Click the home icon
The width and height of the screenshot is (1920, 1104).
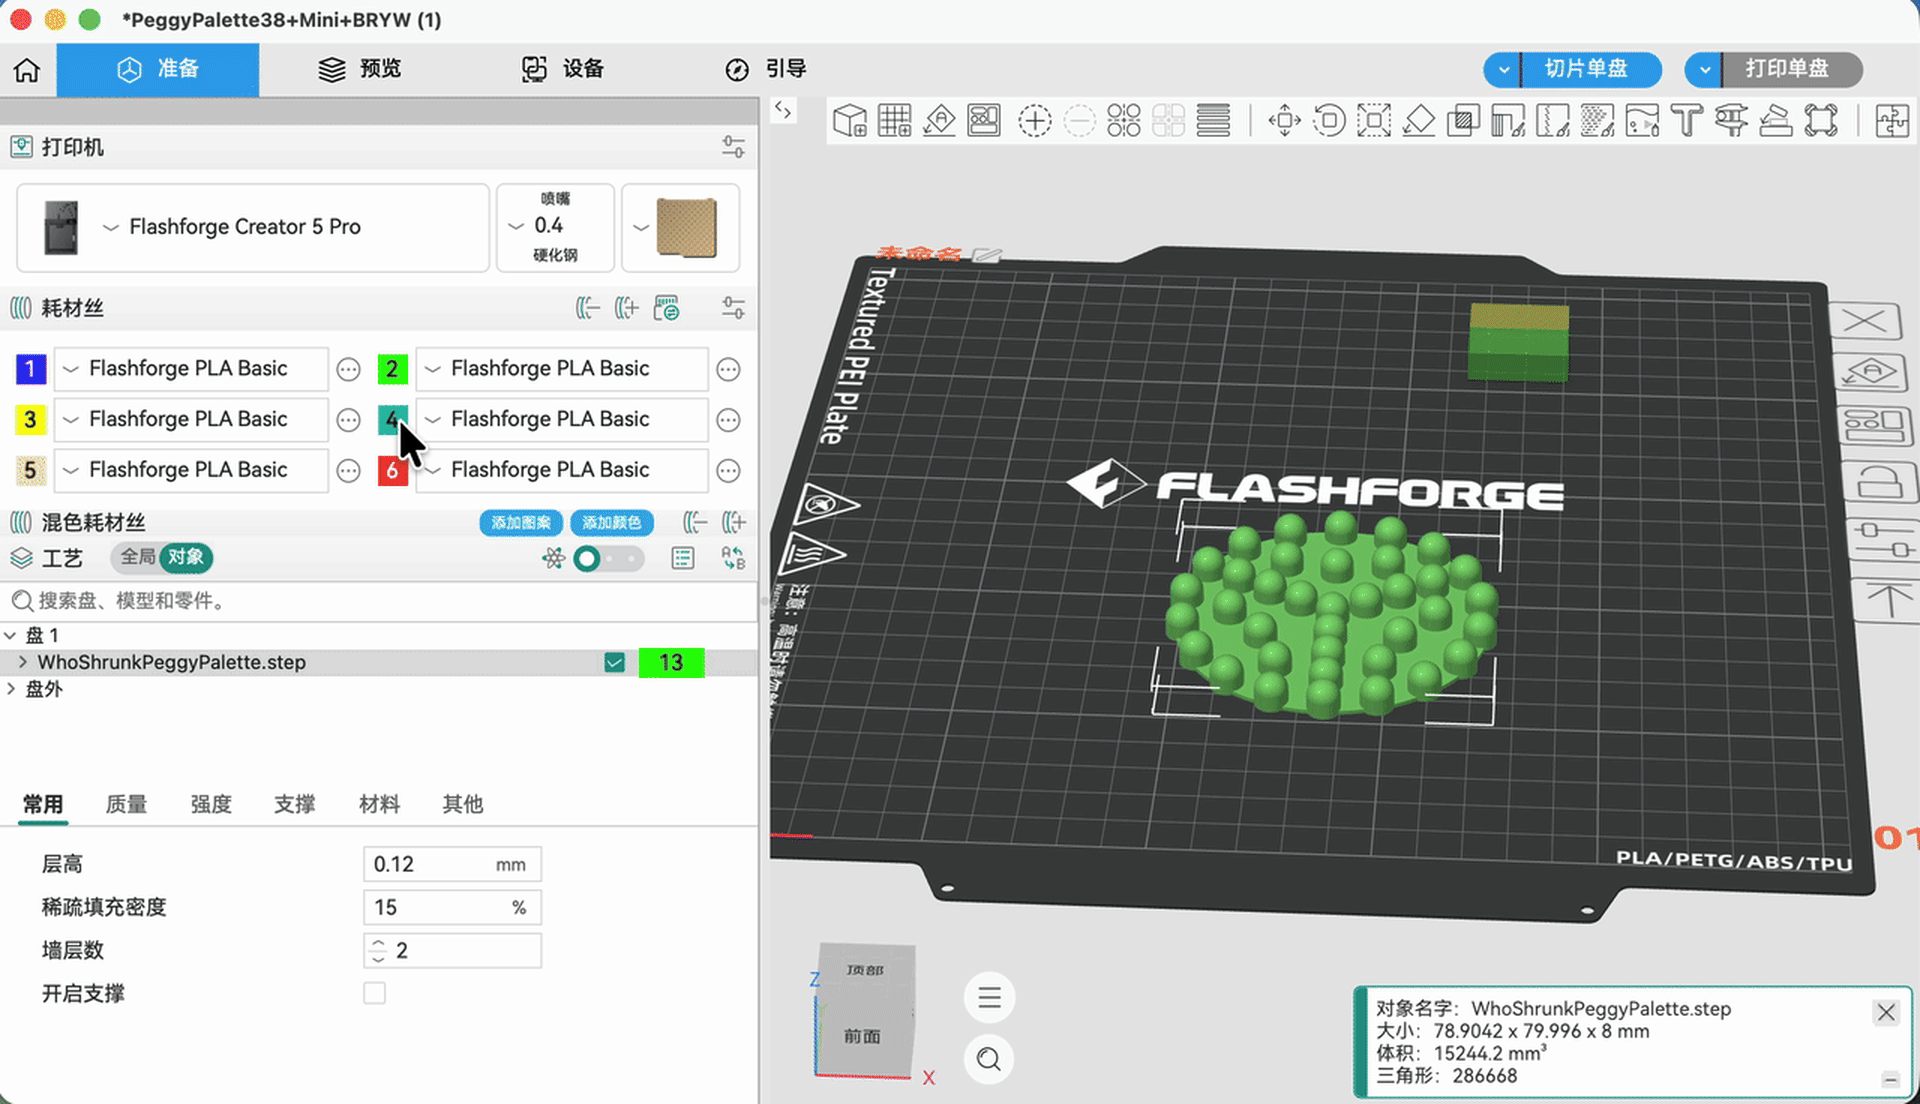(27, 70)
